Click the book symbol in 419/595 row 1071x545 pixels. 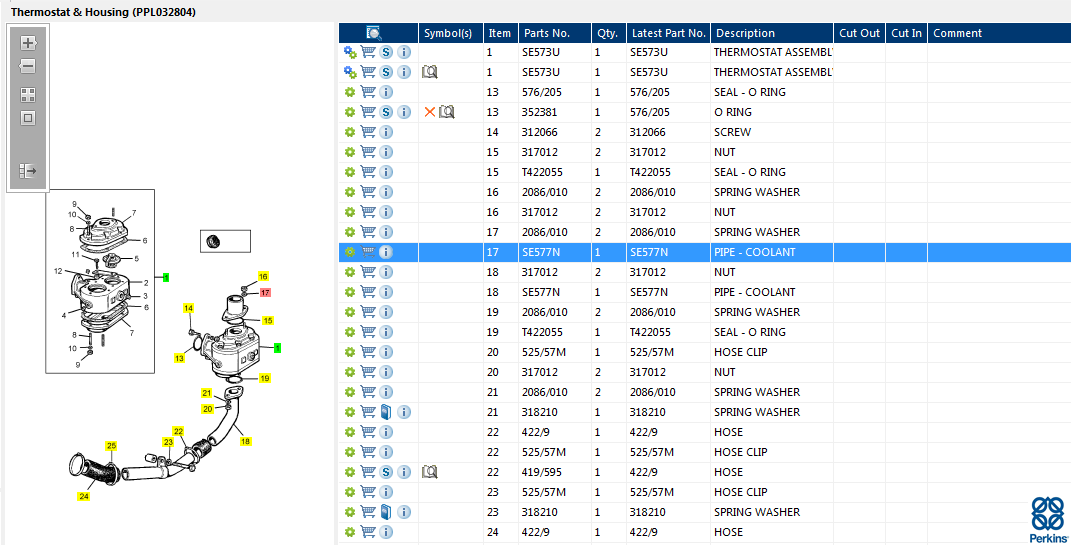(x=430, y=472)
